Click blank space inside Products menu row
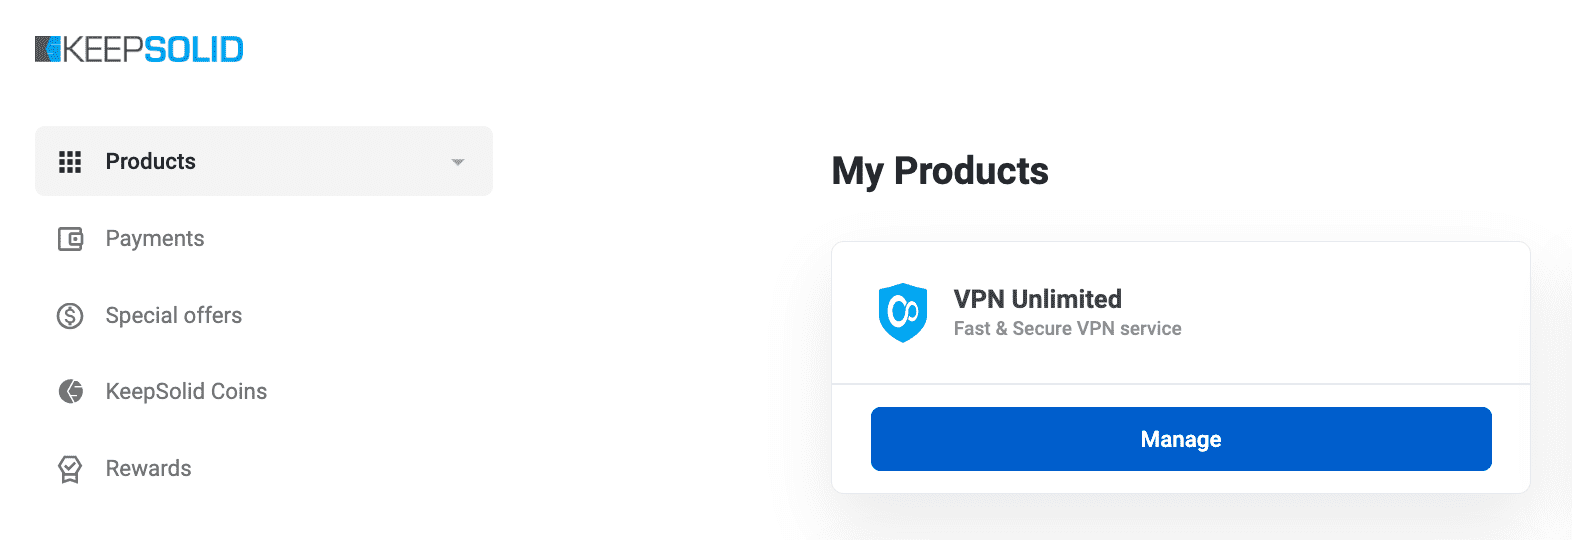1572x540 pixels. (x=320, y=162)
